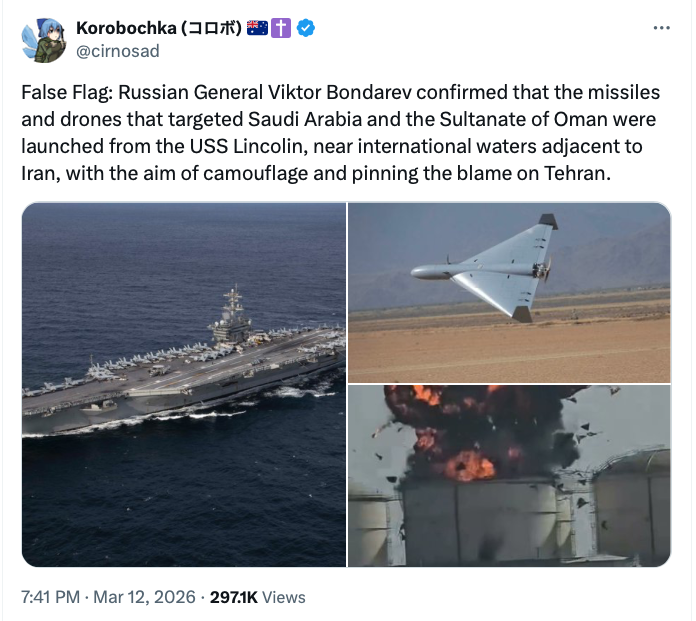Click the purple cross emoji
Image resolution: width=696 pixels, height=621 pixels.
click(282, 29)
